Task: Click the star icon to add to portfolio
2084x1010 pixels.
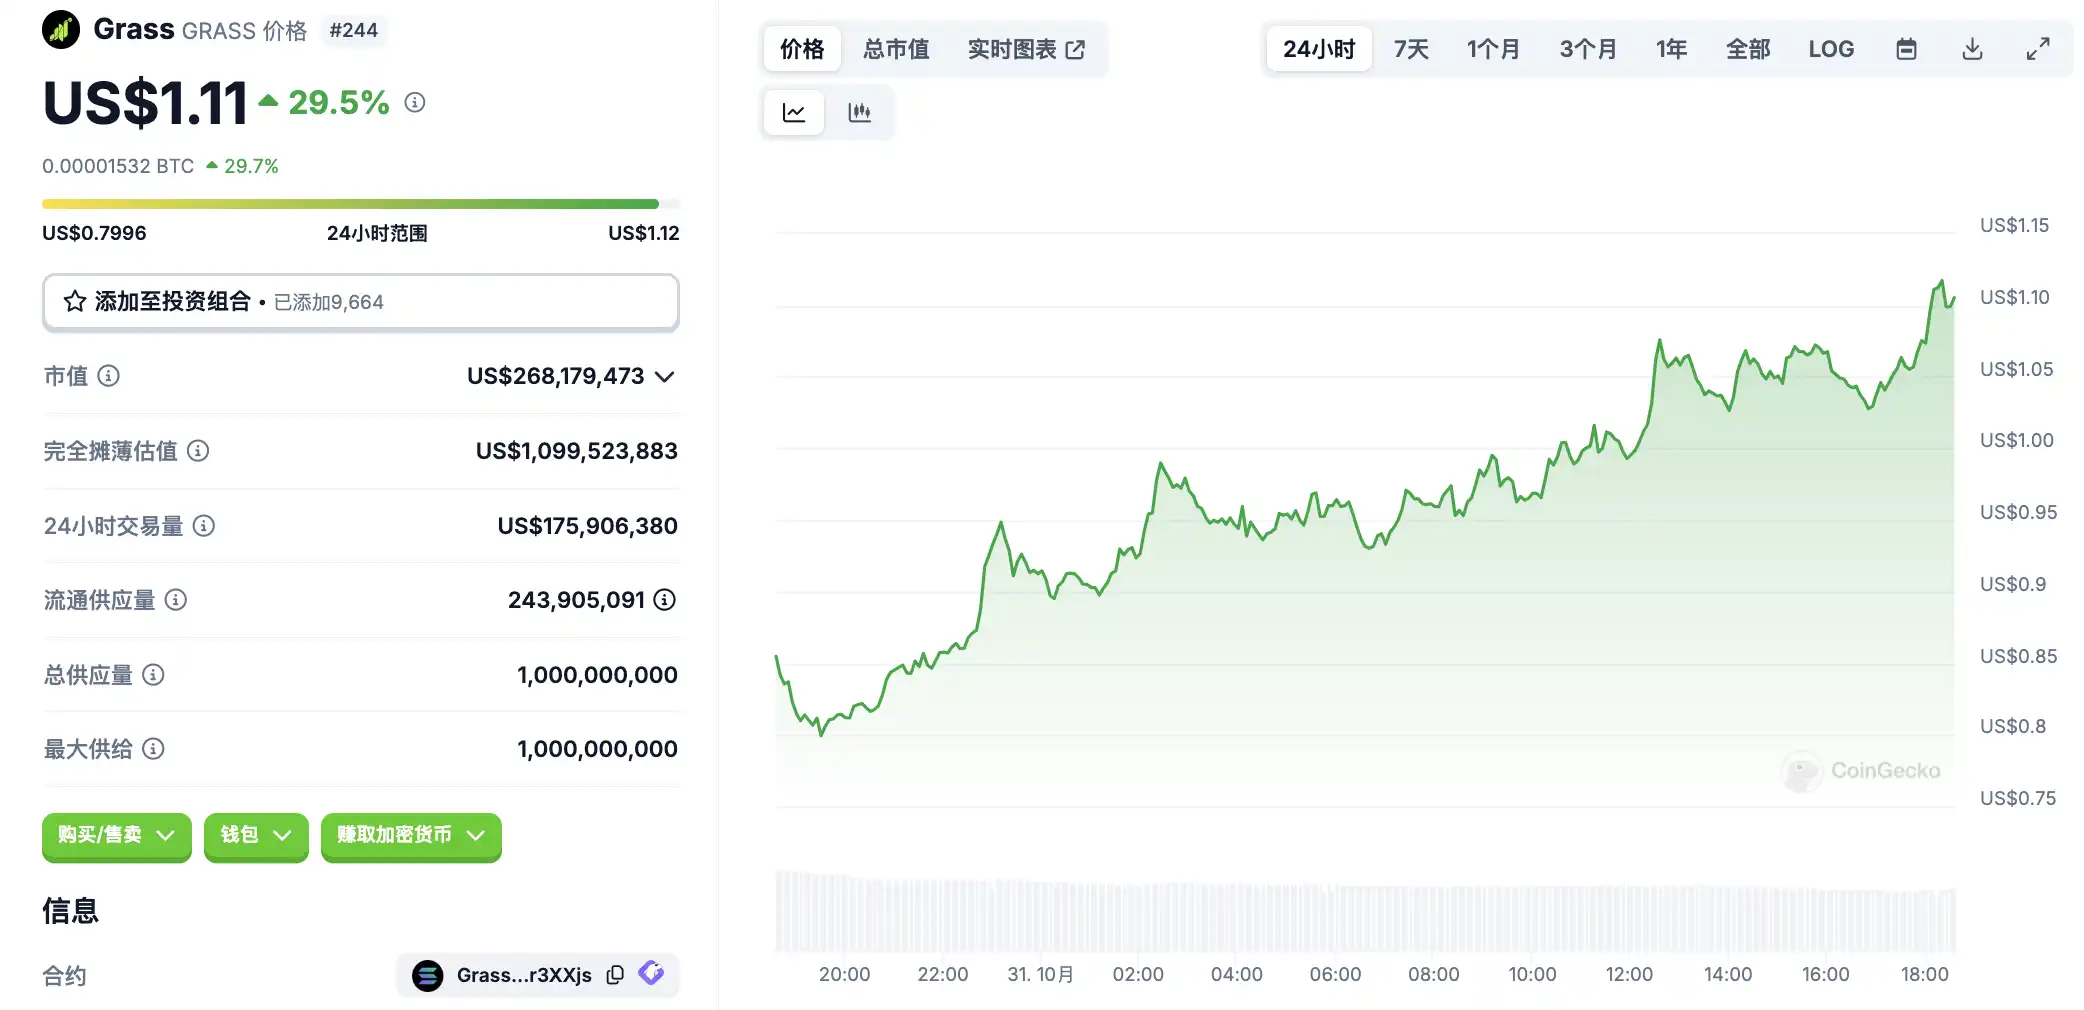Action: point(75,301)
